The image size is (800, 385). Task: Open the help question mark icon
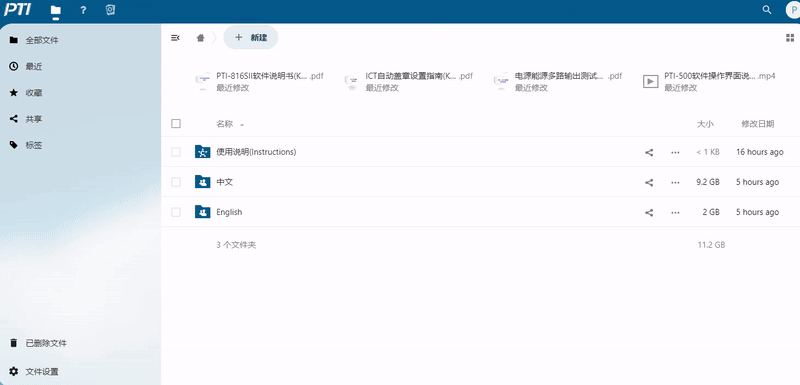click(83, 10)
